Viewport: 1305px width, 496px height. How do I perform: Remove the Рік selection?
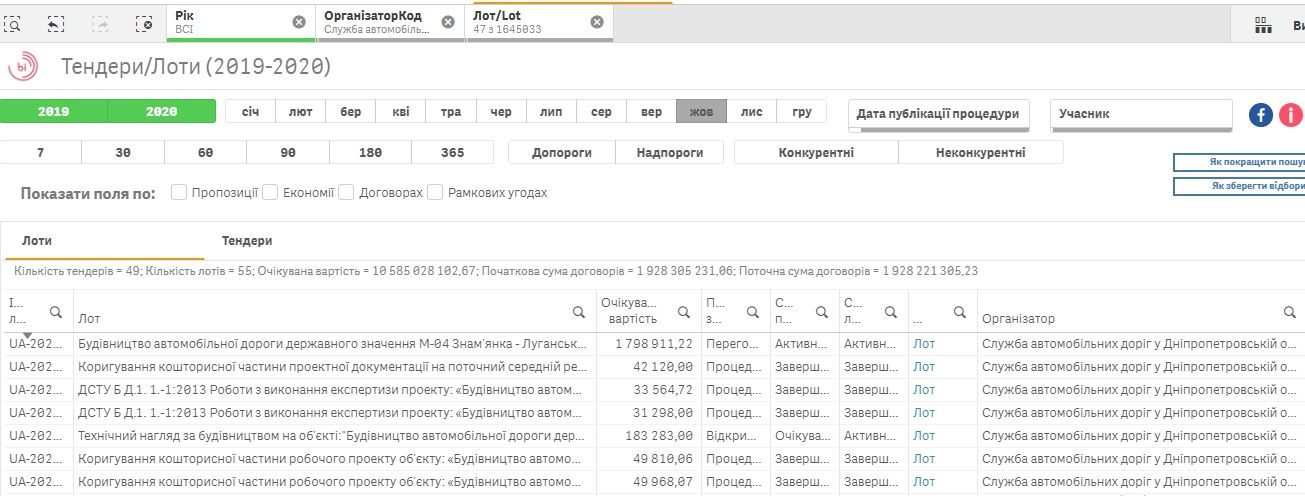(299, 22)
